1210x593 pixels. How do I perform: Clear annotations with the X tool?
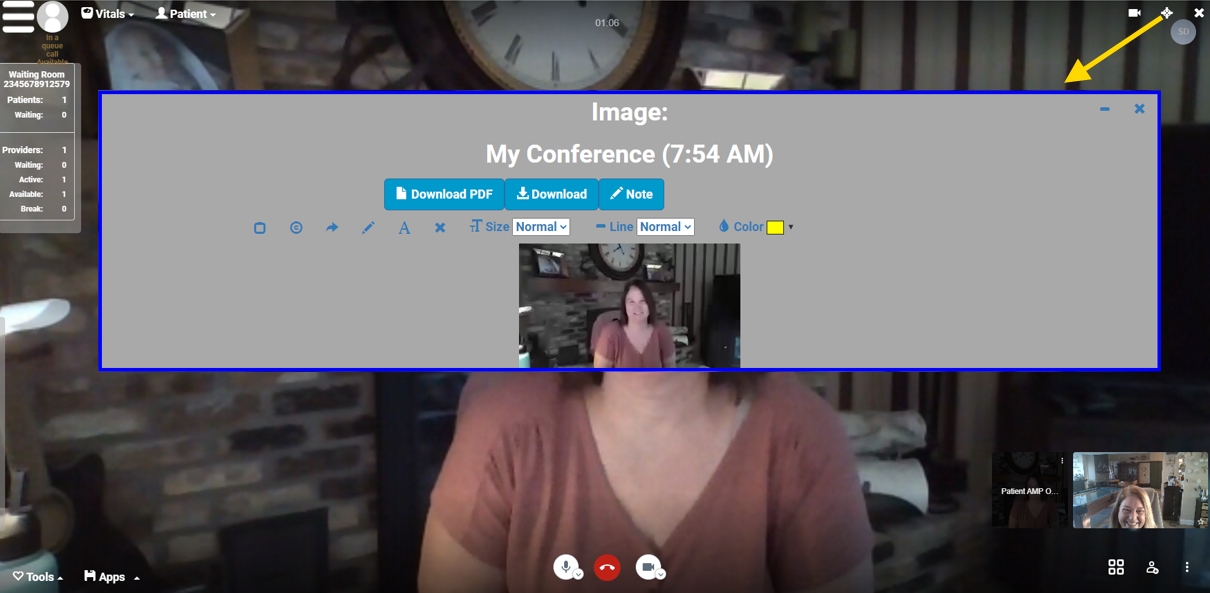pos(440,228)
